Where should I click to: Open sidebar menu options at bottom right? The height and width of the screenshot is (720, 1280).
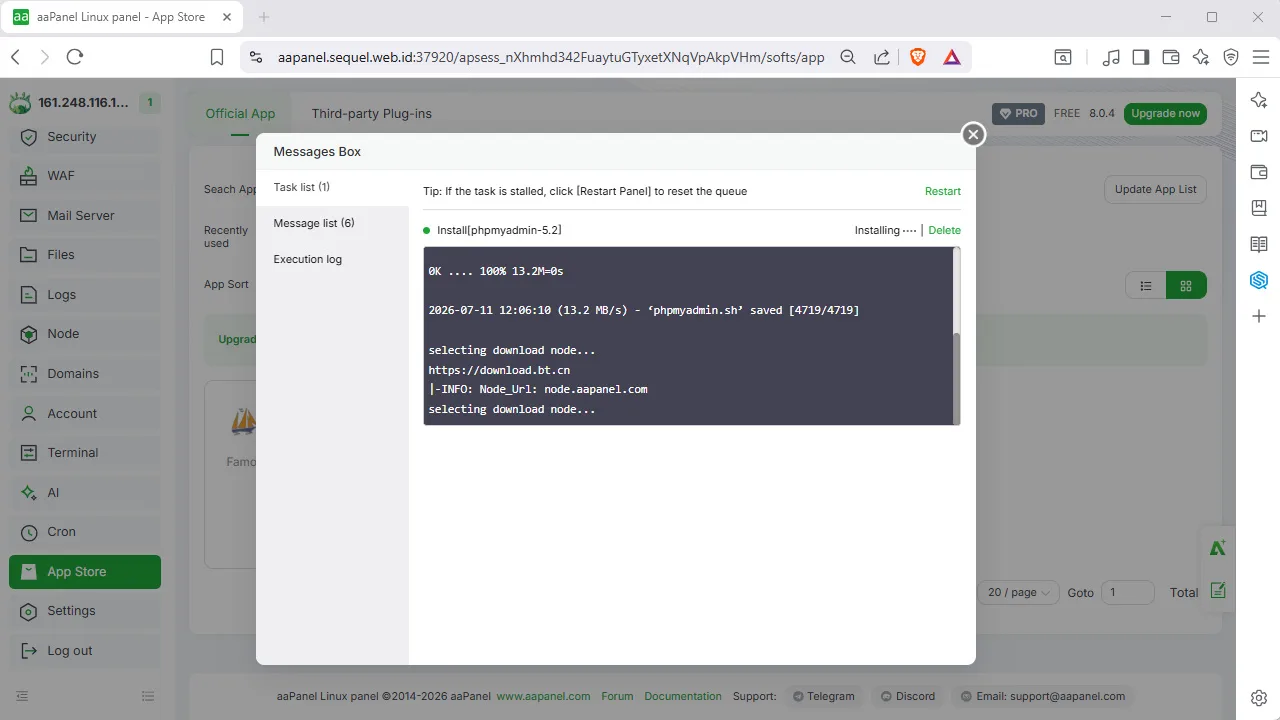[x=148, y=696]
